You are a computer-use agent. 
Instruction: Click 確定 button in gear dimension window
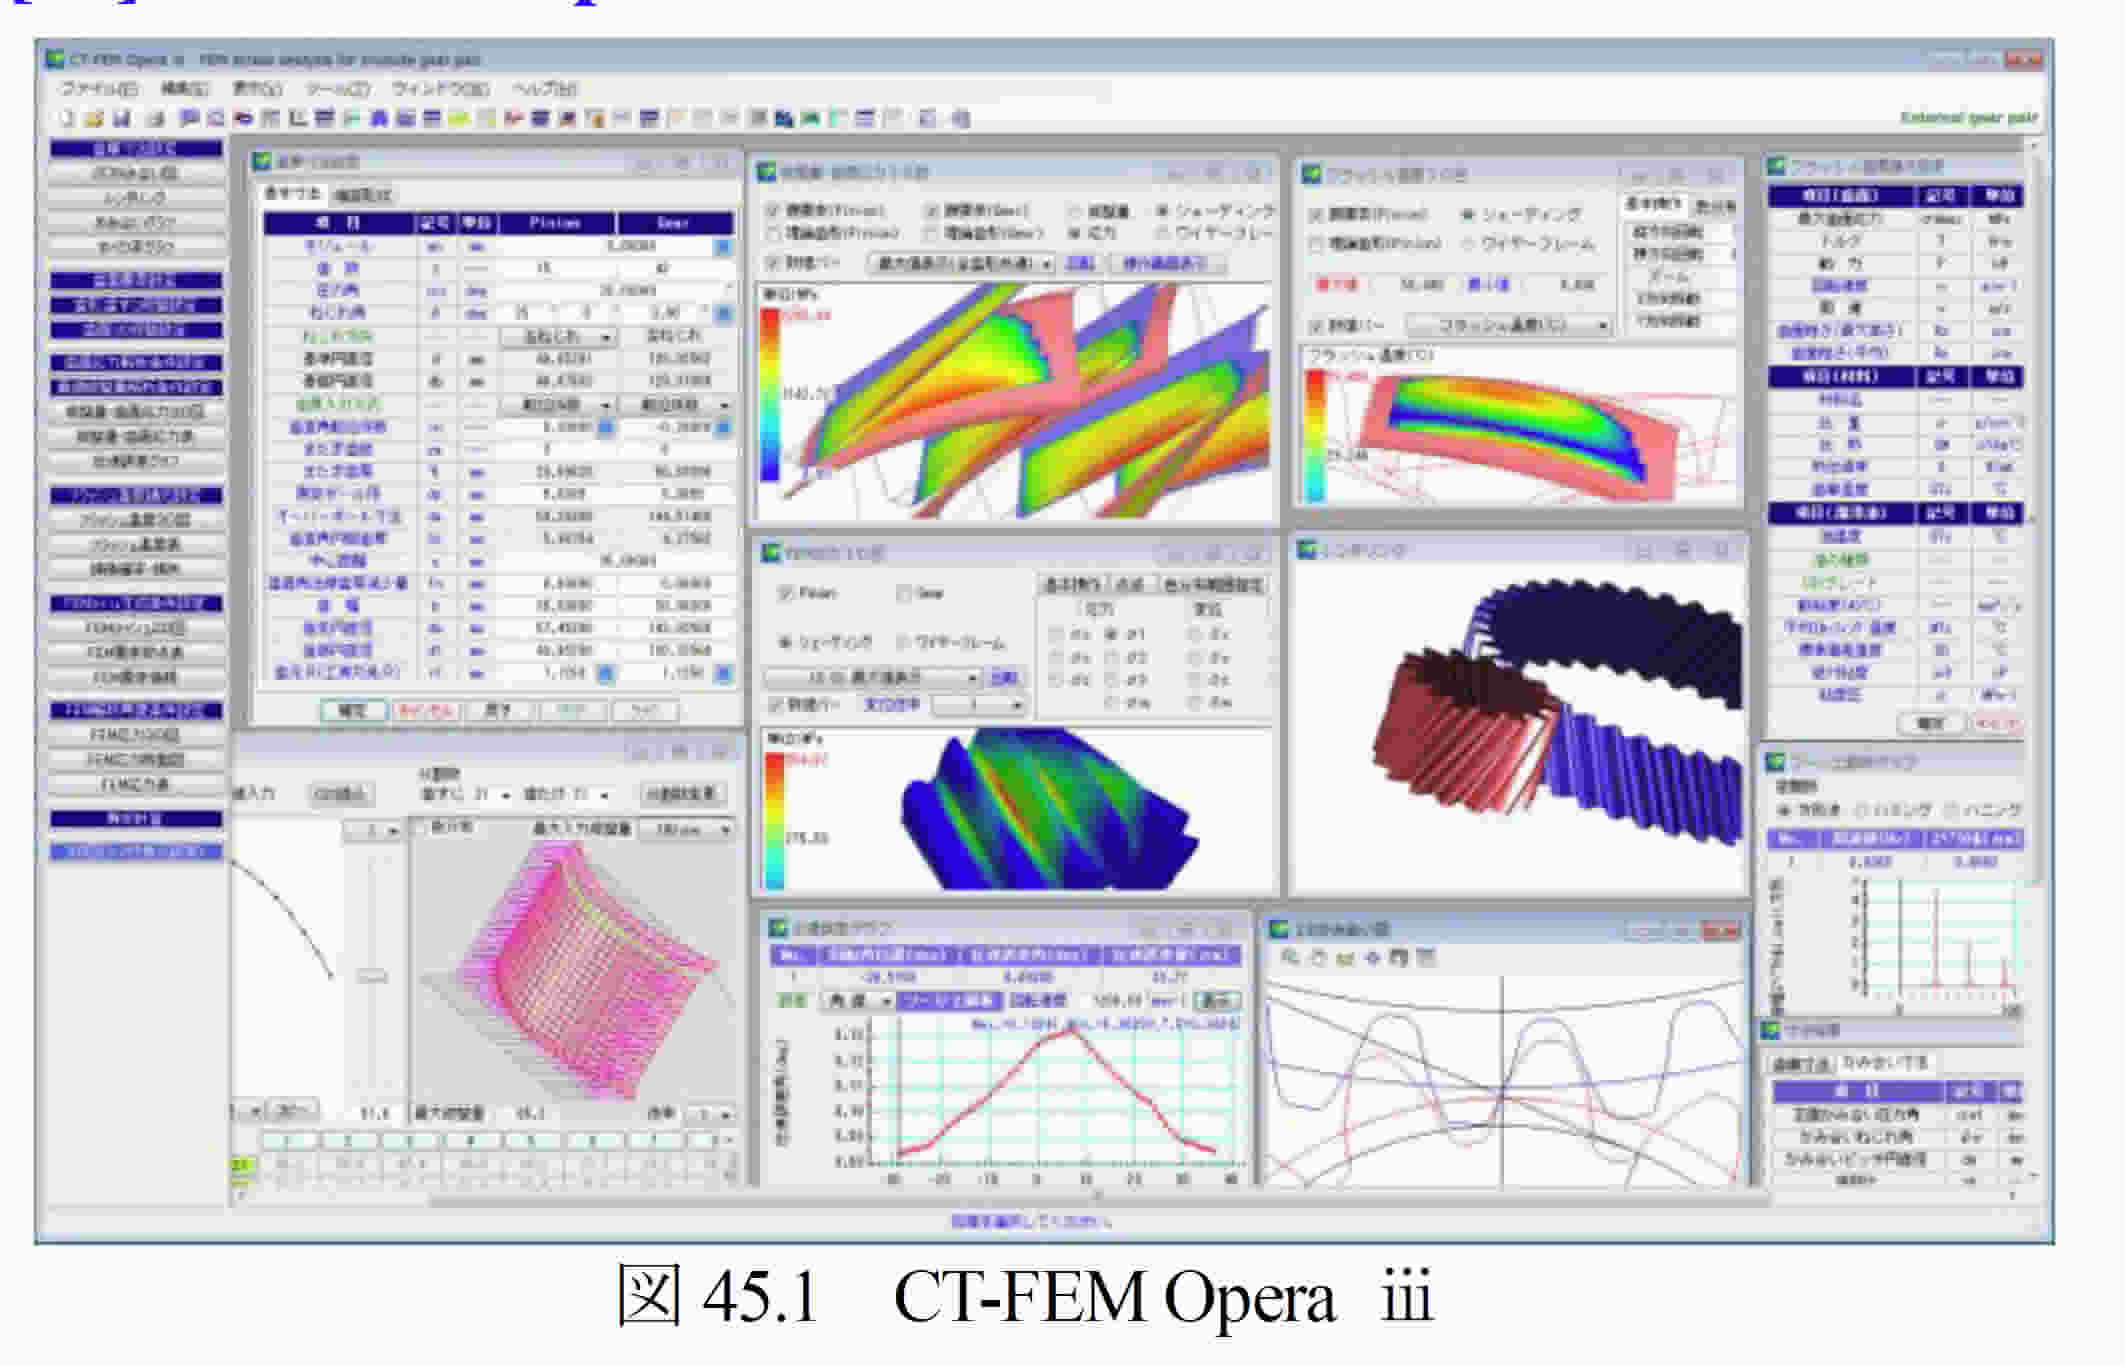352,711
